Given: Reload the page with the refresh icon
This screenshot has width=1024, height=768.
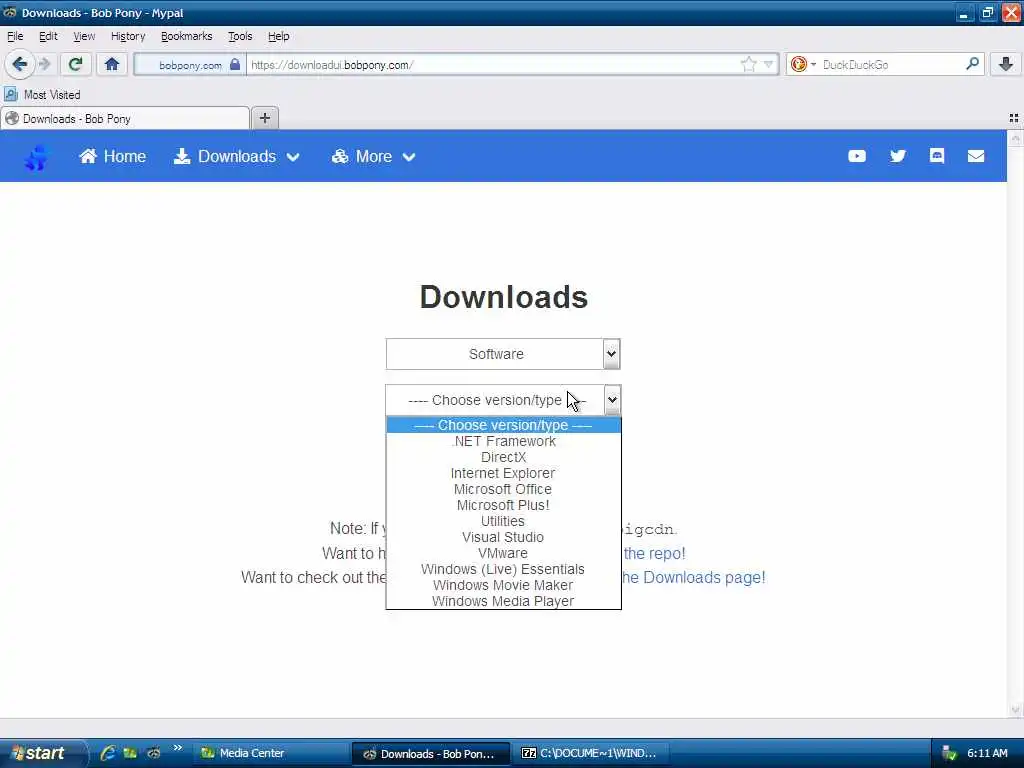Looking at the screenshot, I should tap(75, 64).
